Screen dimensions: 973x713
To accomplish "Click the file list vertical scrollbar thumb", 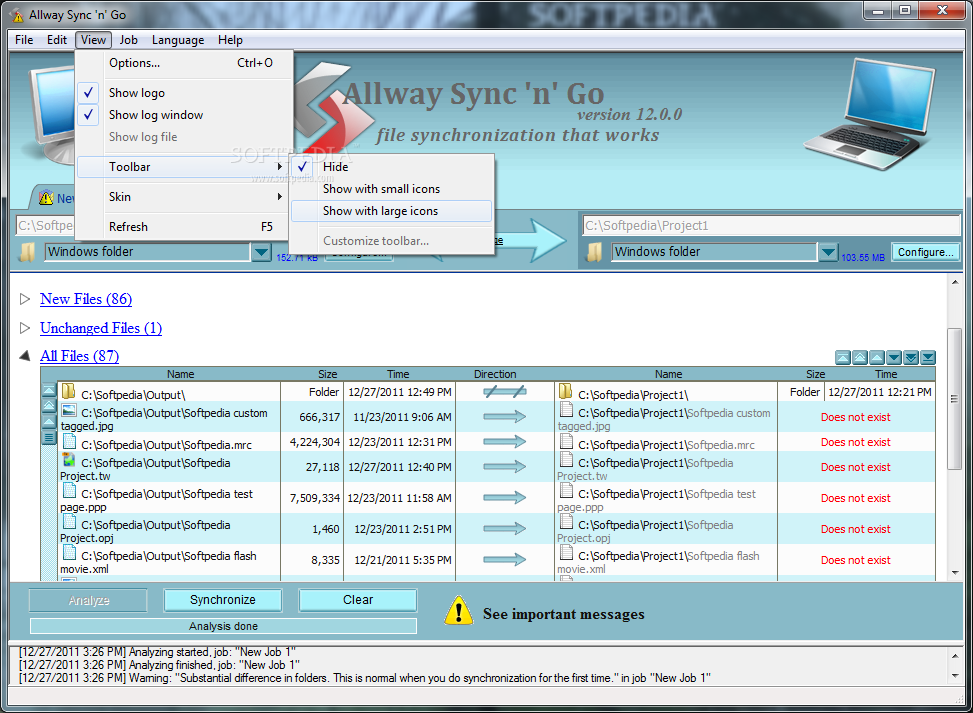I will point(954,399).
